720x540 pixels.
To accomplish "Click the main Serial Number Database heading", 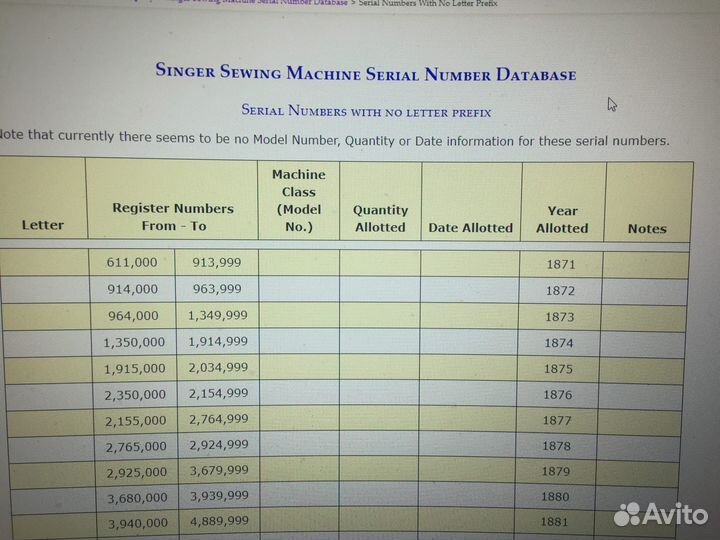I will click(x=365, y=73).
